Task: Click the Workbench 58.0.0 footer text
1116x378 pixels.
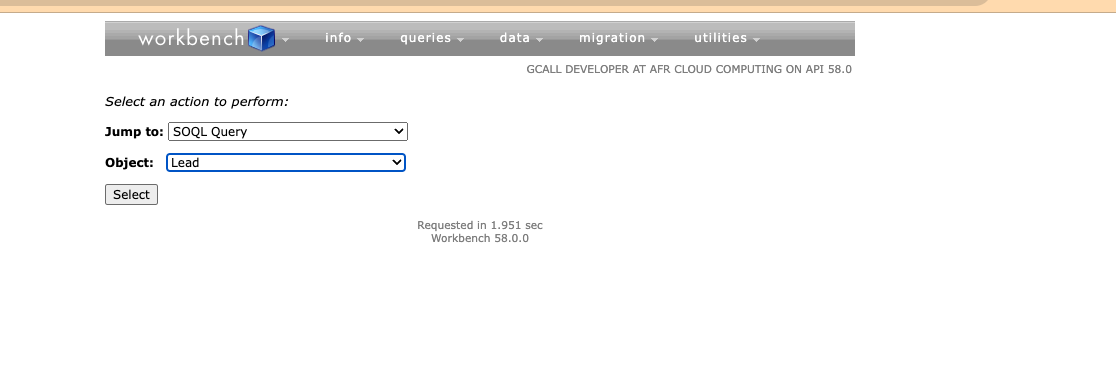Action: (x=480, y=238)
